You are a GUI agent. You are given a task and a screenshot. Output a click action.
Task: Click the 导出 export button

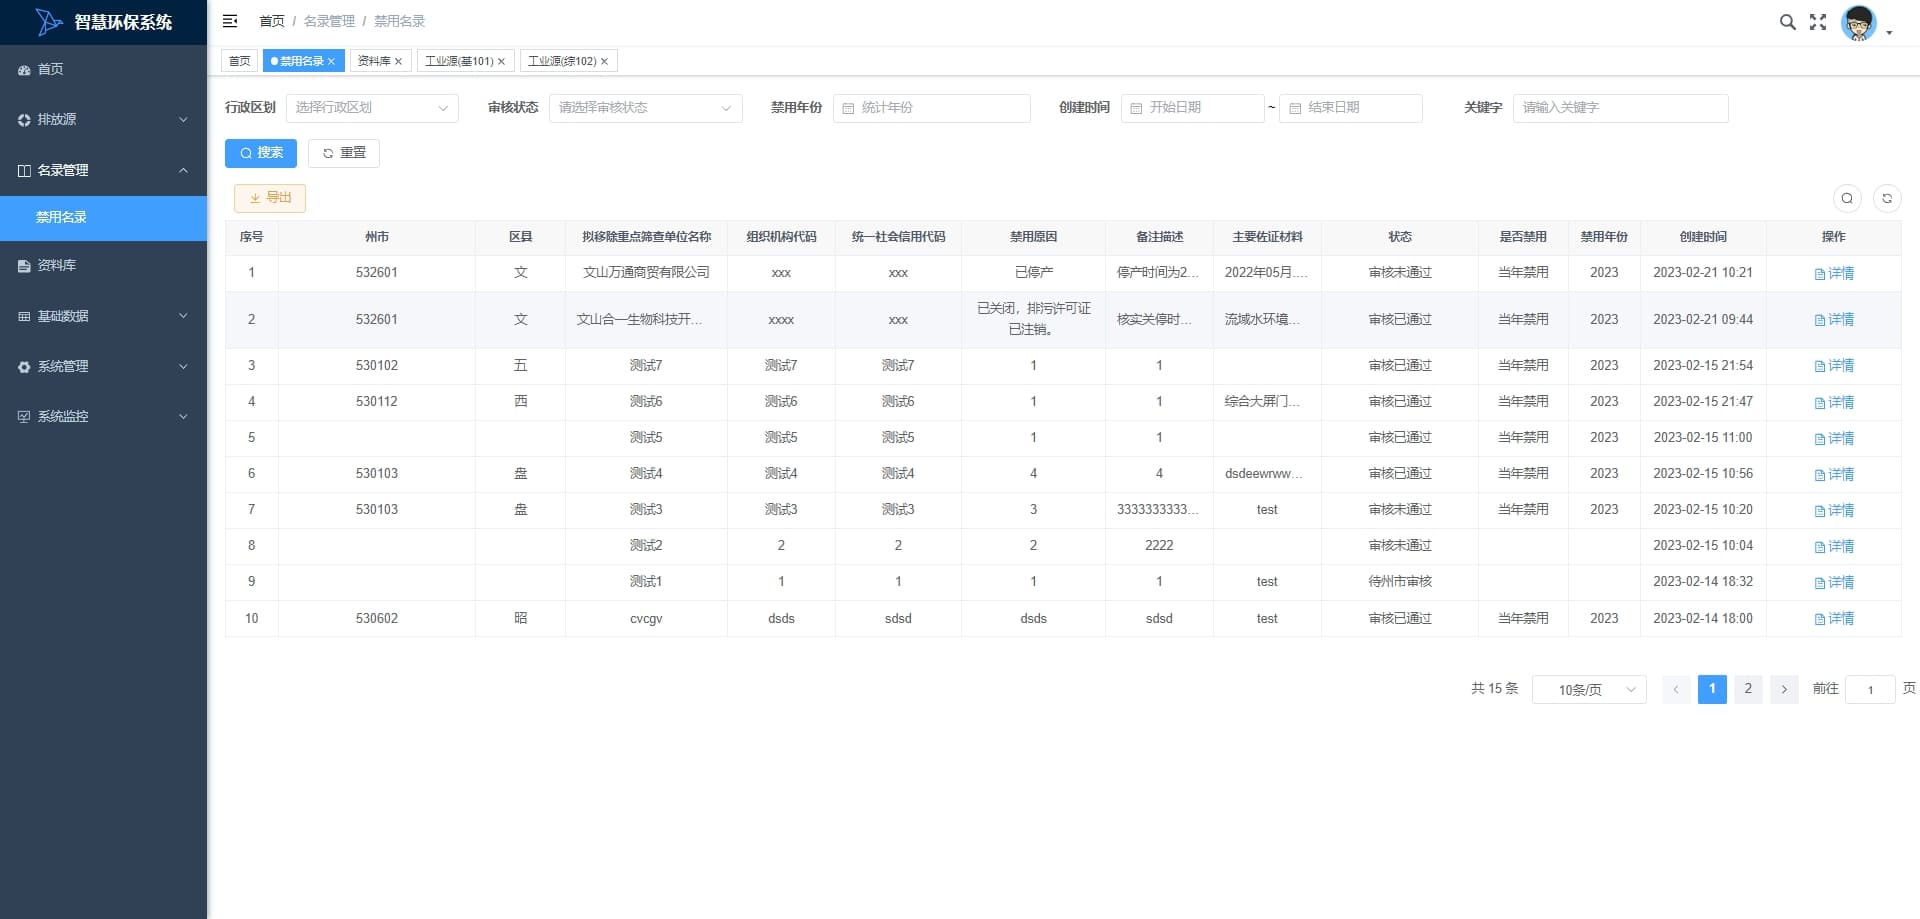(270, 198)
